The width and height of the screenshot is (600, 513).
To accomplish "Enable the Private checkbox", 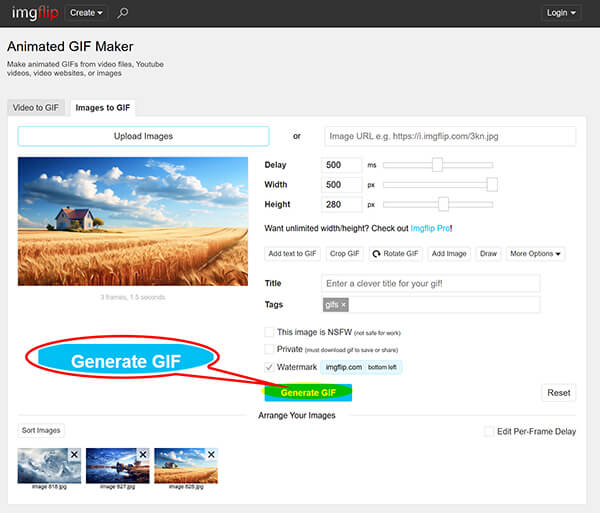I will (x=269, y=349).
